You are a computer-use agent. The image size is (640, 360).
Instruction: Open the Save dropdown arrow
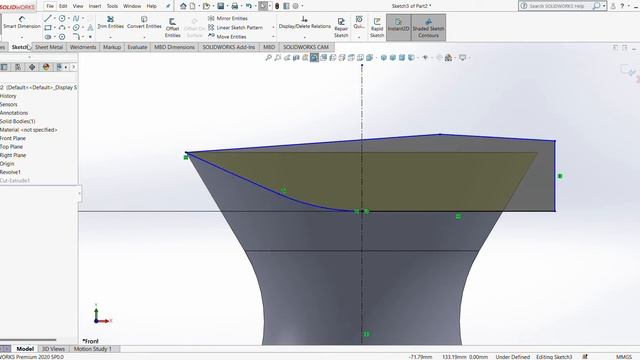click(x=227, y=7)
